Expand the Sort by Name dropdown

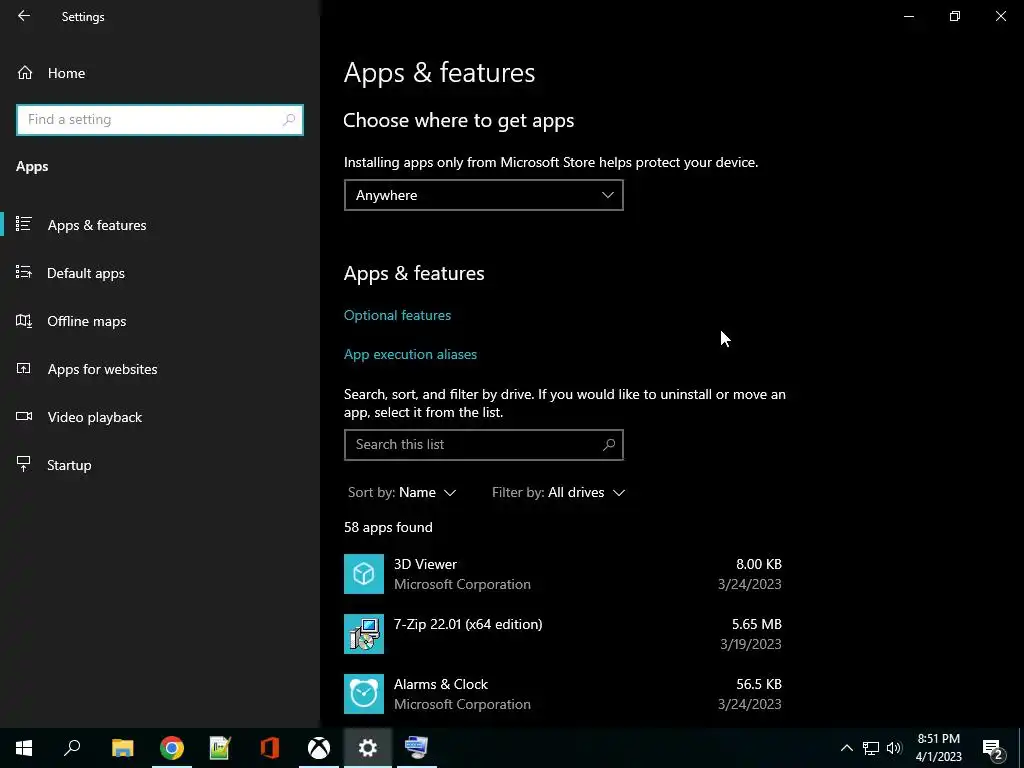(x=402, y=492)
